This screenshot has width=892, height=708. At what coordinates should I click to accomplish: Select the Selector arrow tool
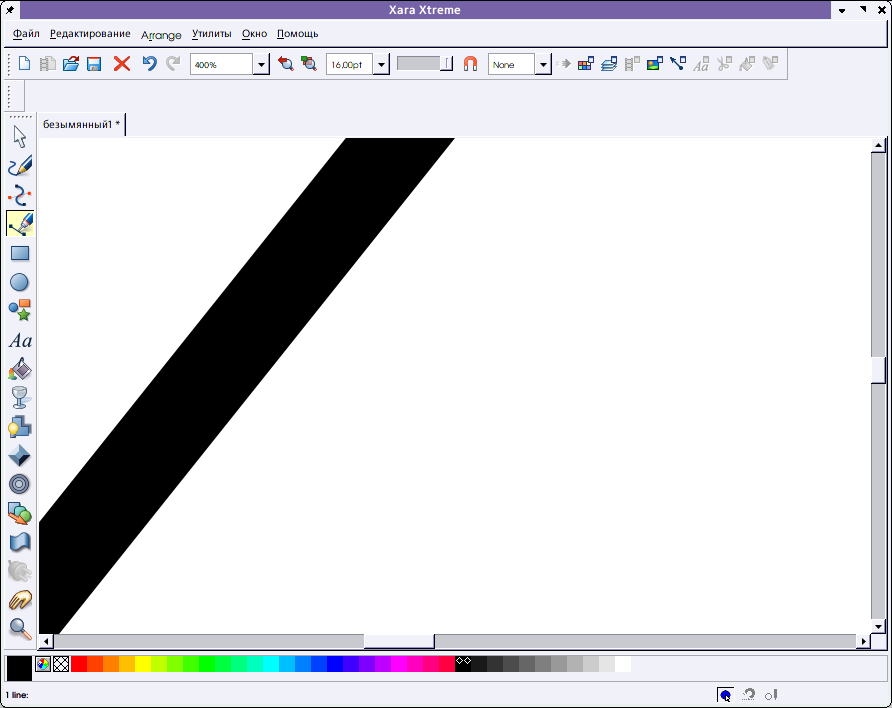(x=20, y=137)
